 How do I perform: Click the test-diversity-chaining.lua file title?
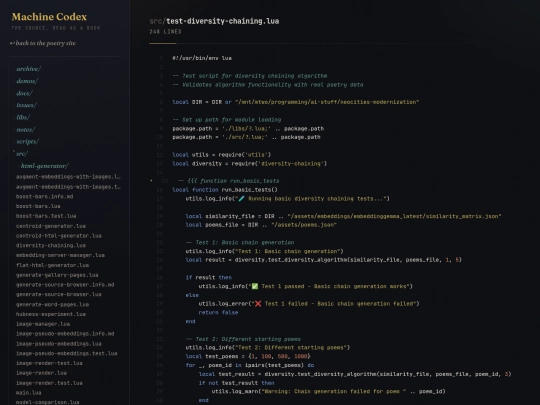[x=222, y=21]
